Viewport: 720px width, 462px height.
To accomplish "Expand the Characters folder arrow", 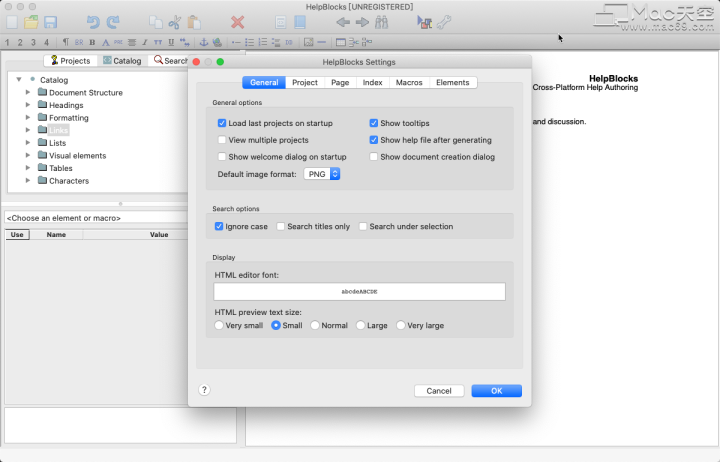I will pyautogui.click(x=28, y=180).
